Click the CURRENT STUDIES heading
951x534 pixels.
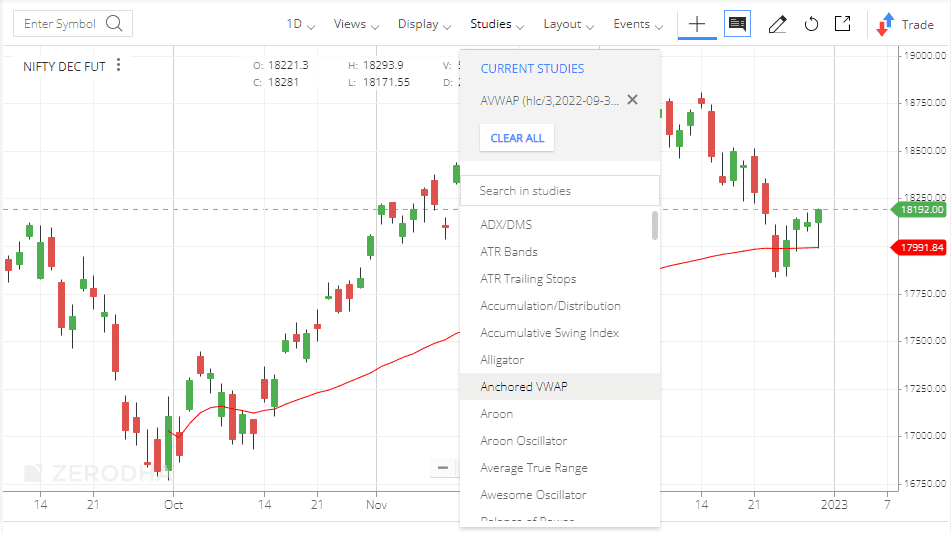tap(532, 69)
